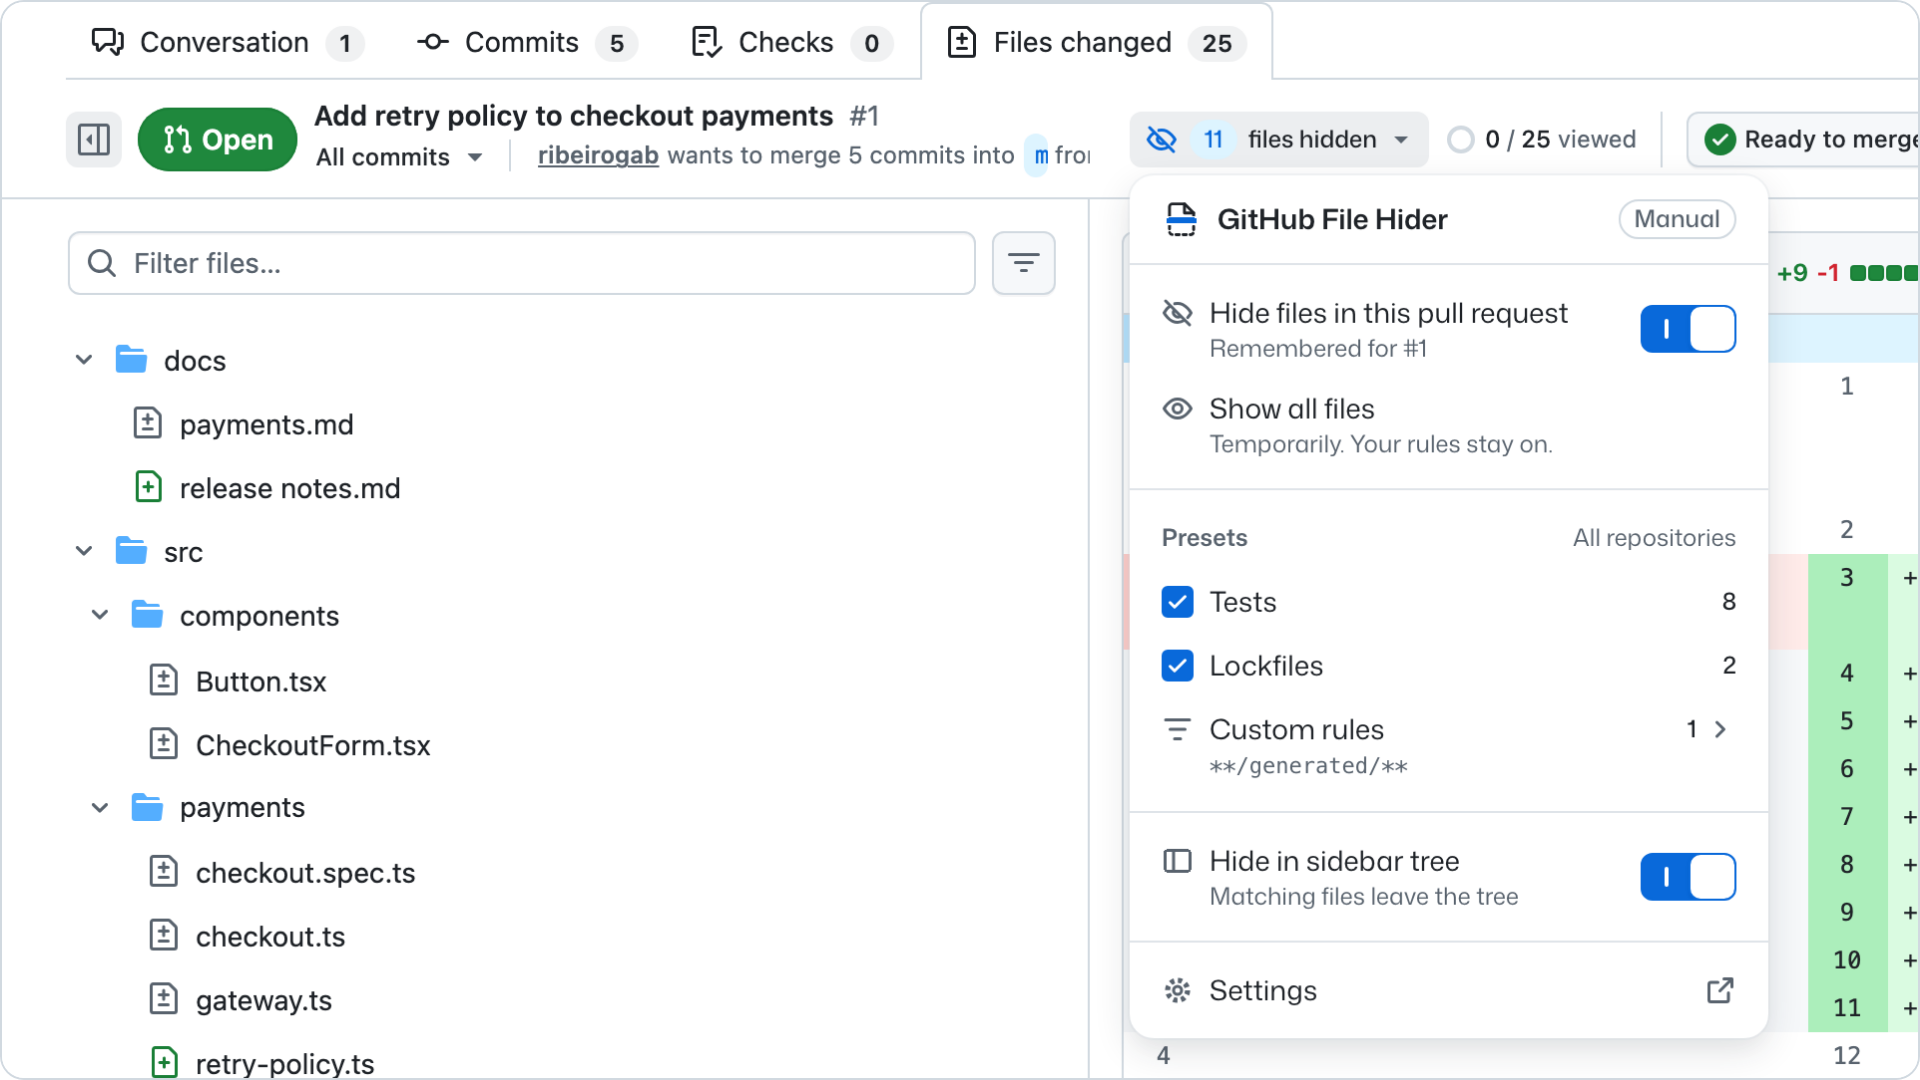
Task: Toggle Hide in sidebar tree switch
Action: [x=1687, y=877]
